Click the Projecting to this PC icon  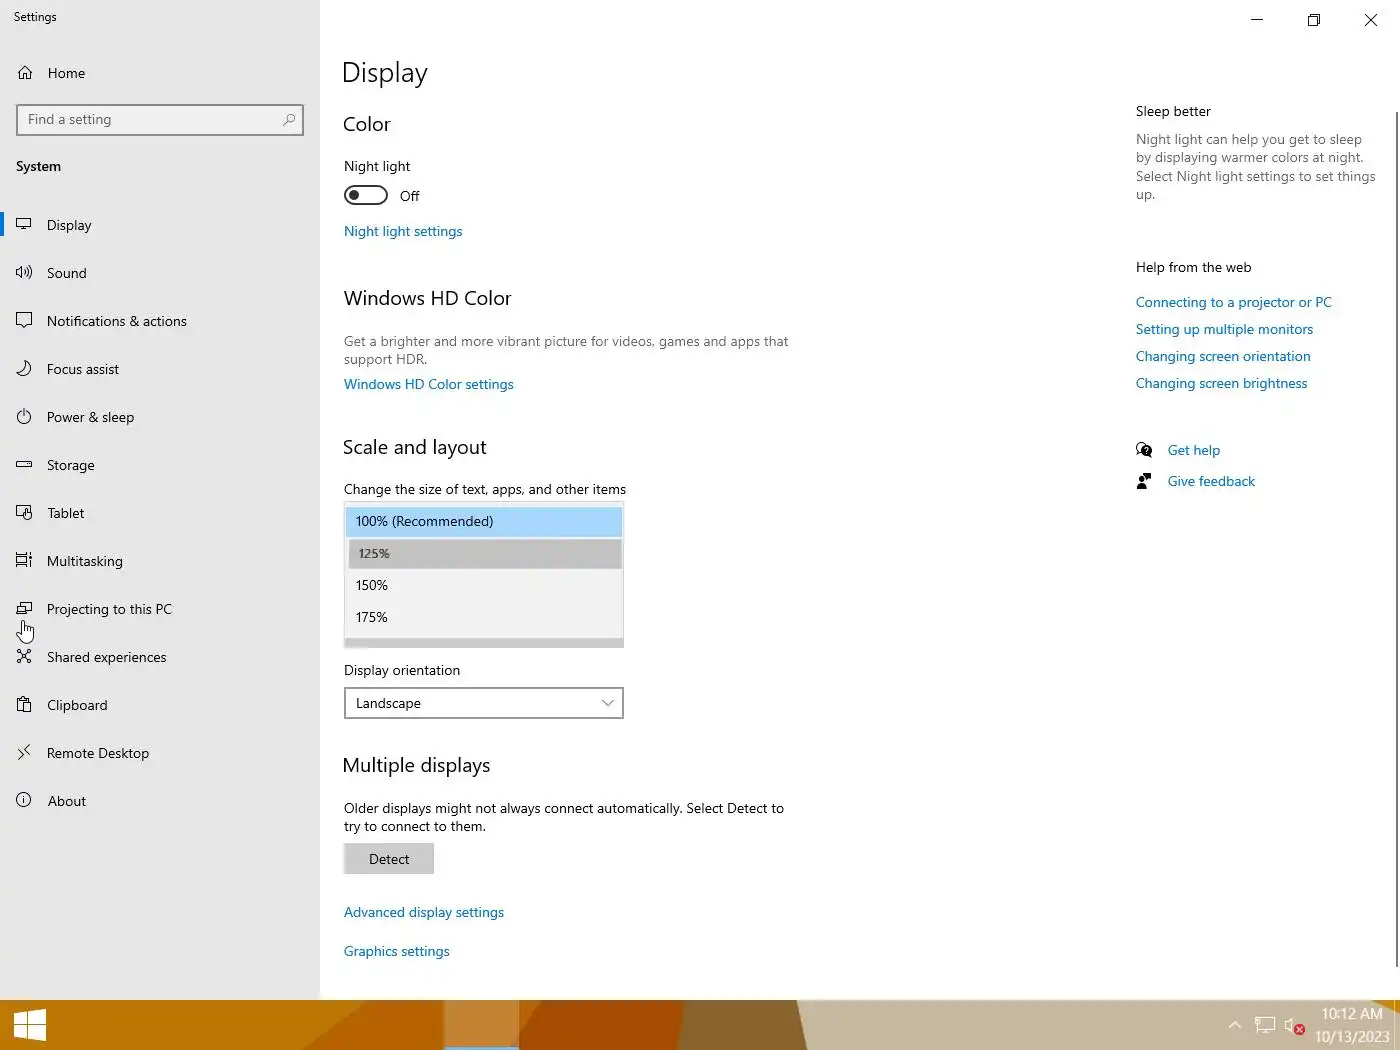24,608
